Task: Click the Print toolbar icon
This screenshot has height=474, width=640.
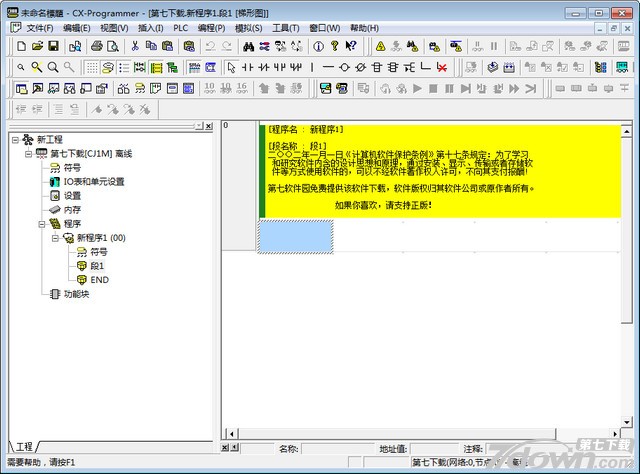Action: tap(98, 46)
